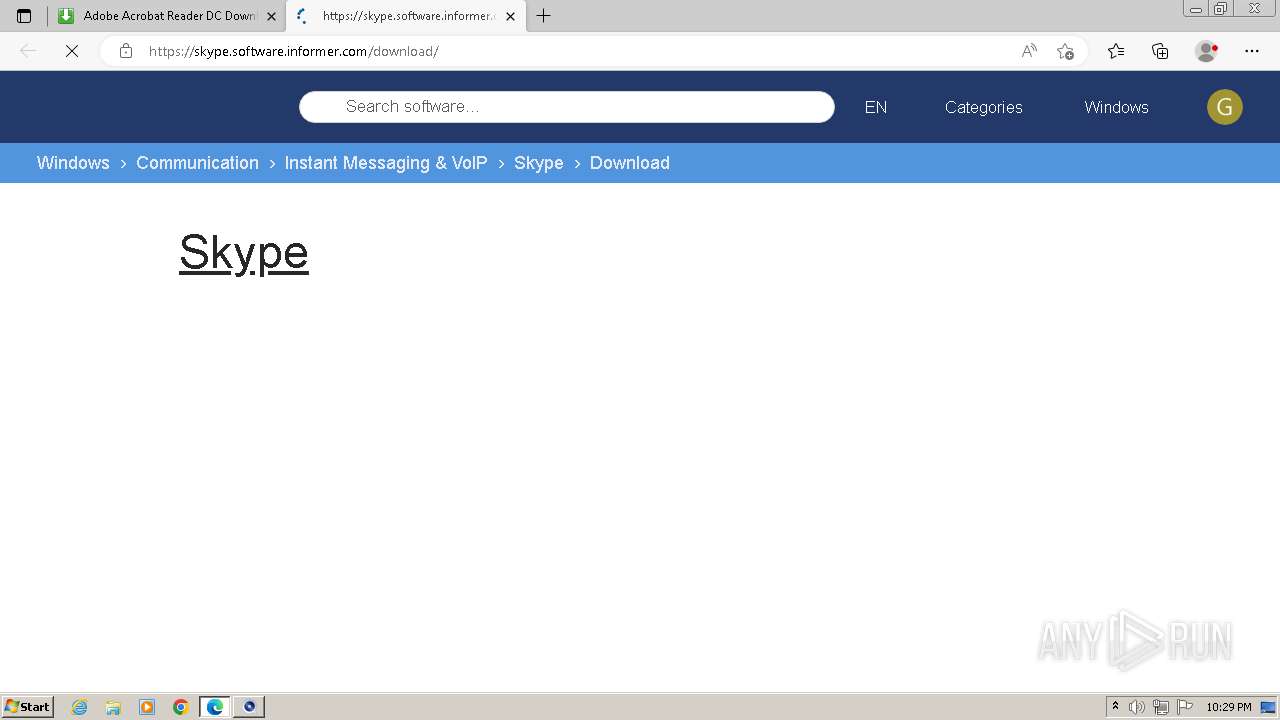Open media player from taskbar
The image size is (1280, 720).
click(147, 707)
